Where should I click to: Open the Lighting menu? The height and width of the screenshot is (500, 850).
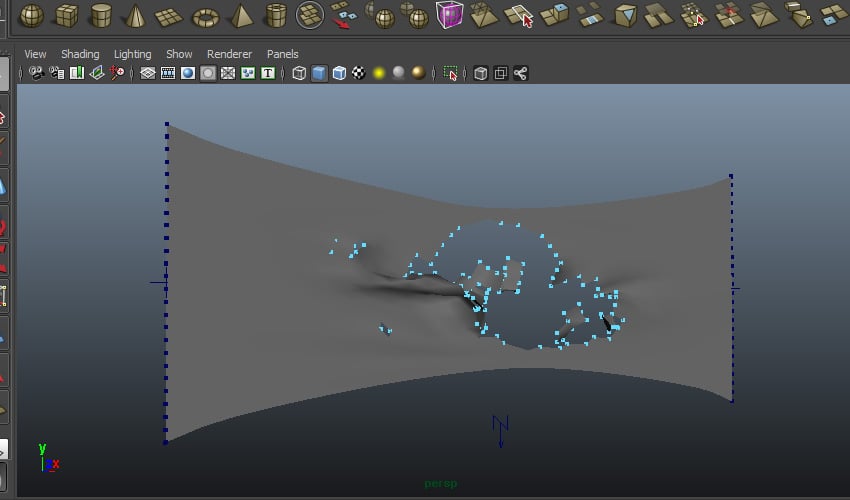pyautogui.click(x=132, y=54)
